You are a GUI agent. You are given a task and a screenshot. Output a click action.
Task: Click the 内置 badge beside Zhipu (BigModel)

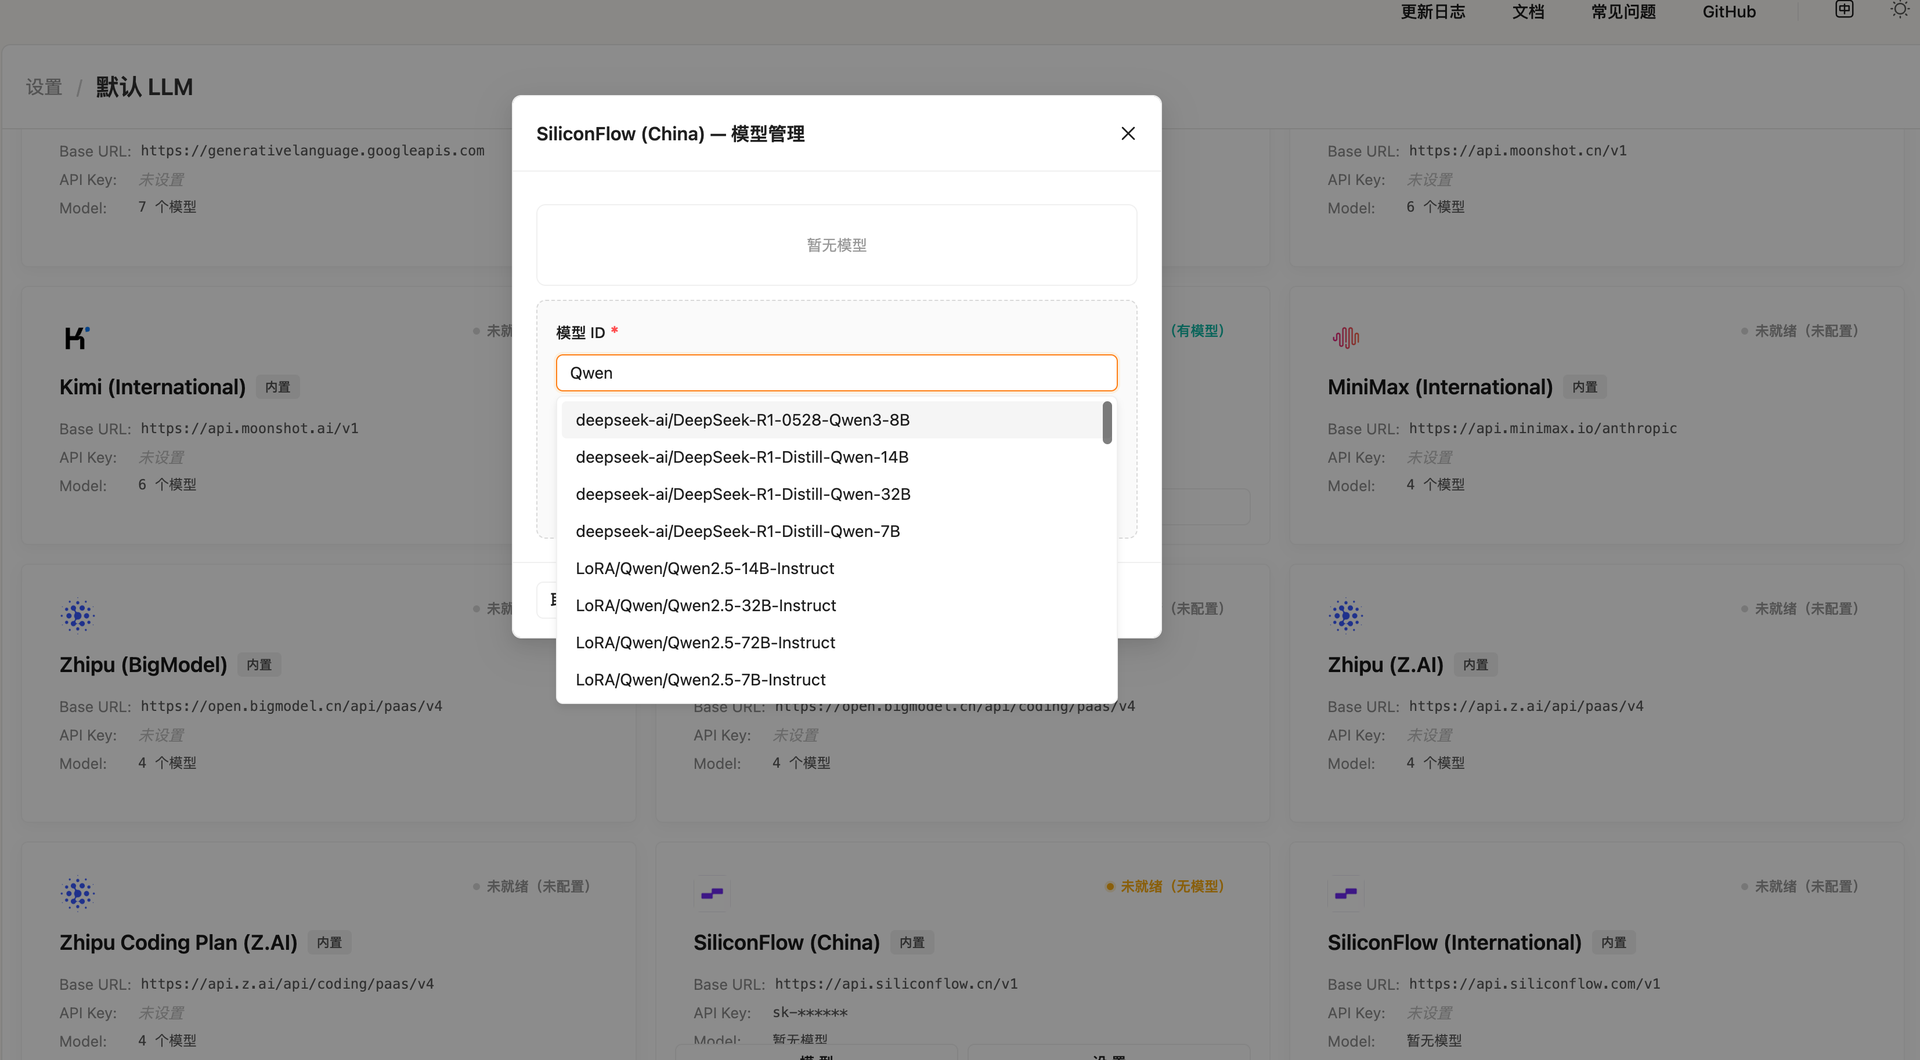[259, 665]
